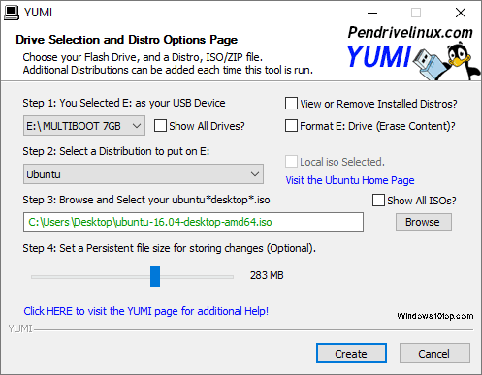The height and width of the screenshot is (375, 482).
Task: Click the Step 3 Browse and Select label
Action: [x=146, y=200]
